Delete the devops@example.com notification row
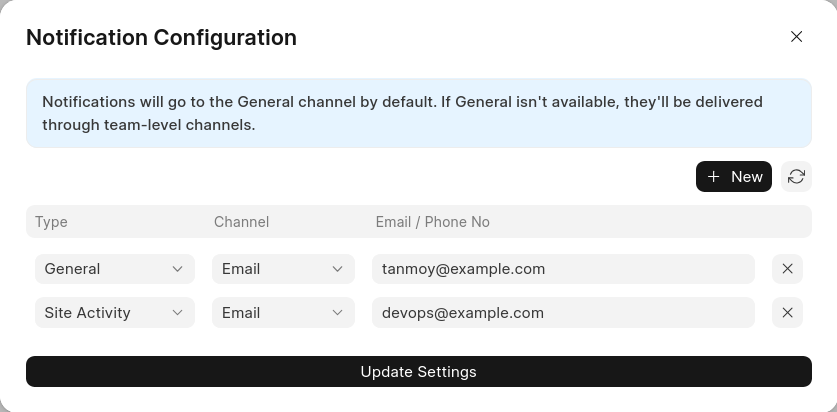Screen dimensions: 837x412 [787, 313]
